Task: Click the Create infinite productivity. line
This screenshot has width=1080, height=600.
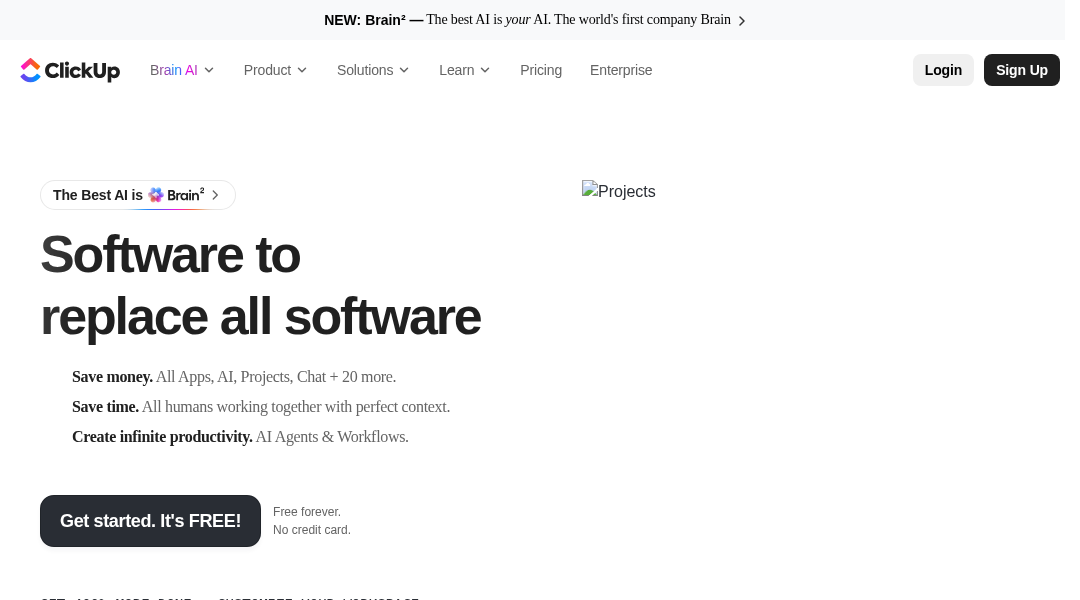Action: (x=240, y=437)
